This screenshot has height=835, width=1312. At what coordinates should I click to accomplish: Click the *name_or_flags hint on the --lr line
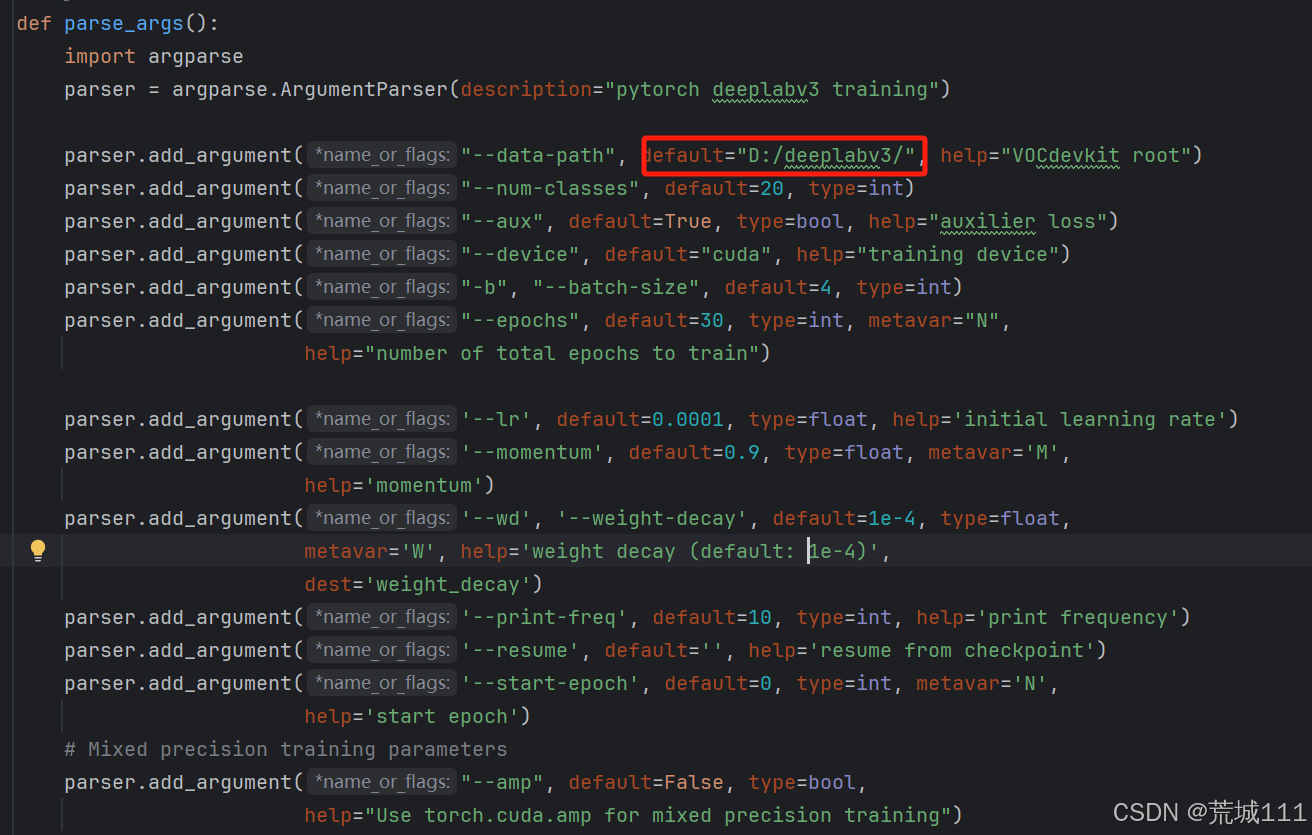(x=381, y=418)
